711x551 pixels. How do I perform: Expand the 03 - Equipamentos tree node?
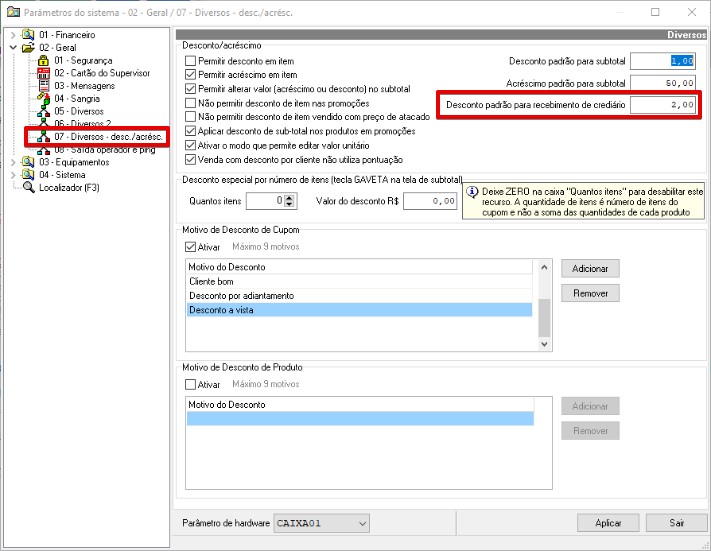click(13, 162)
